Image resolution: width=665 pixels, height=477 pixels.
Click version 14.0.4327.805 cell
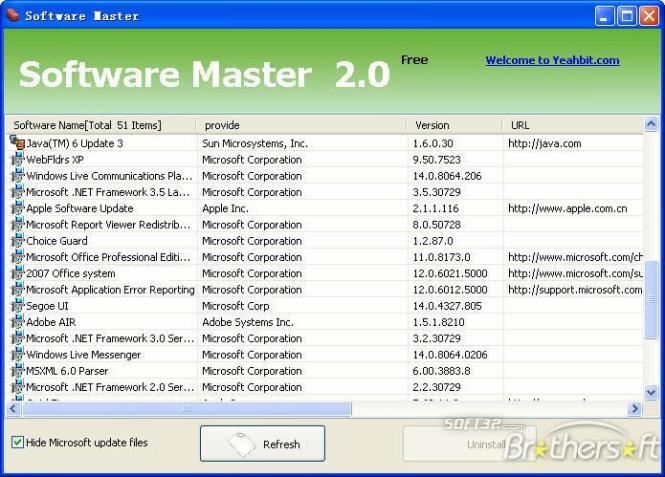point(447,306)
